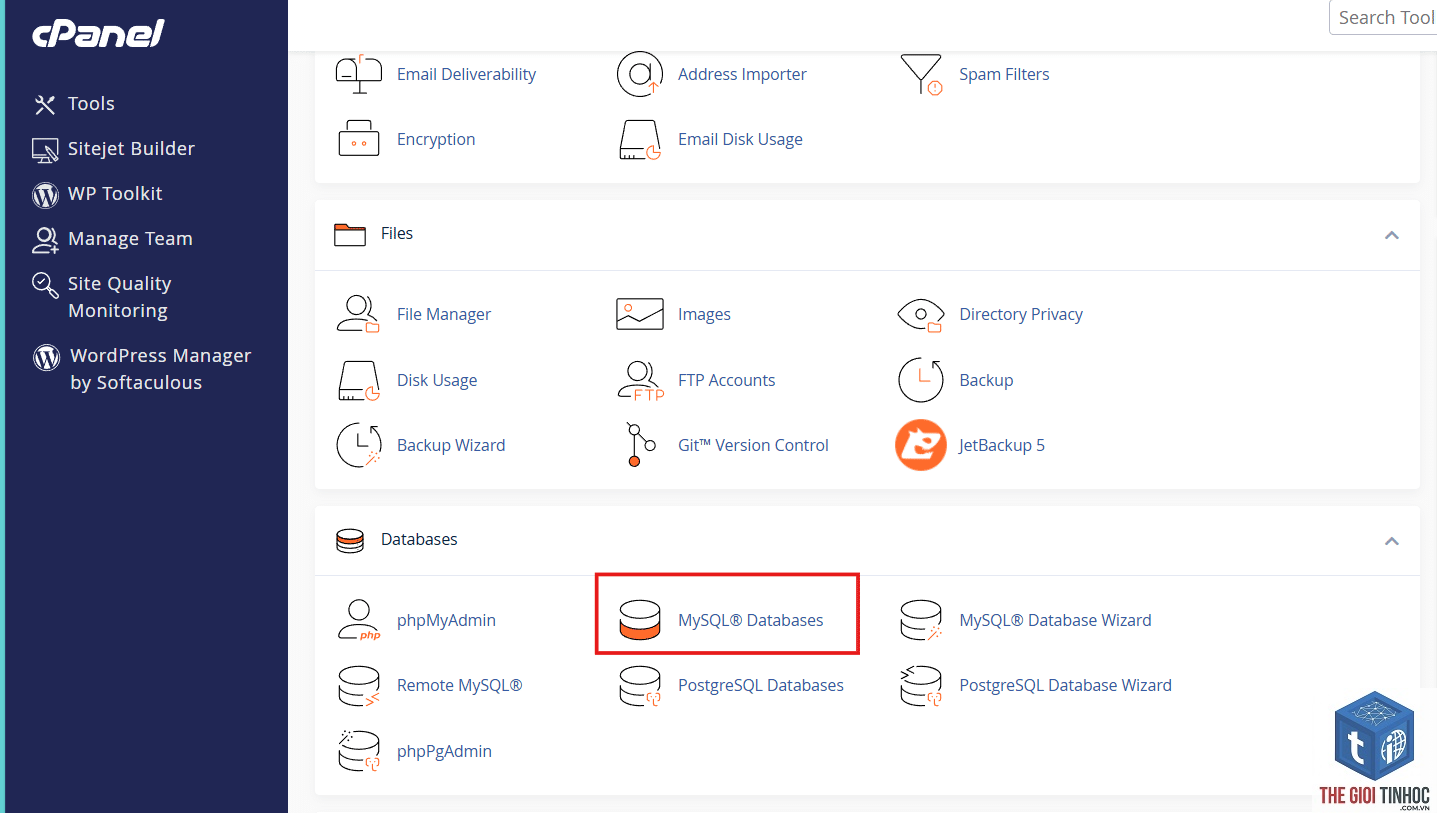The height and width of the screenshot is (813, 1437).
Task: Click the MySQL Databases cylinder icon
Action: click(x=640, y=620)
